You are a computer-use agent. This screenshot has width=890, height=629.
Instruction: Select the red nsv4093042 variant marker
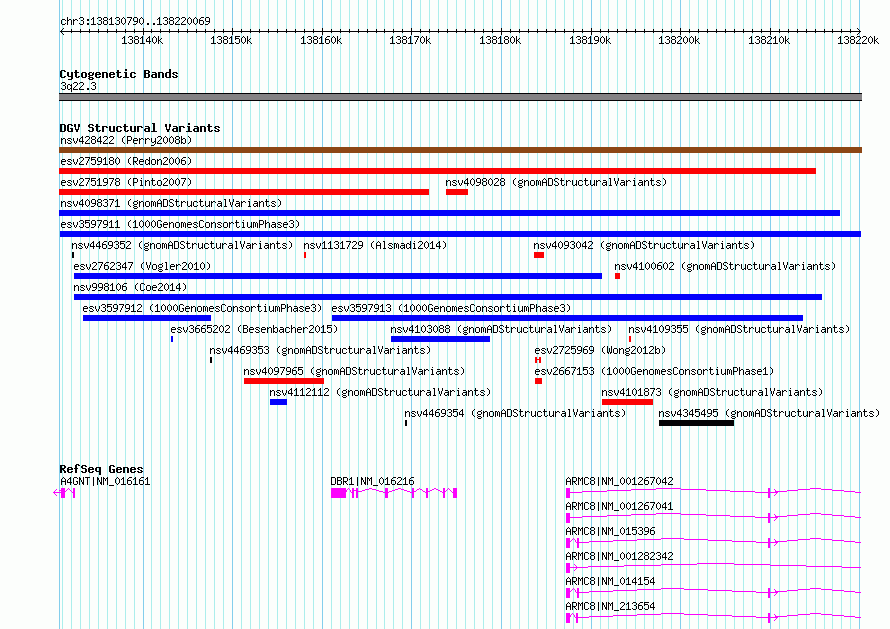pyautogui.click(x=539, y=255)
